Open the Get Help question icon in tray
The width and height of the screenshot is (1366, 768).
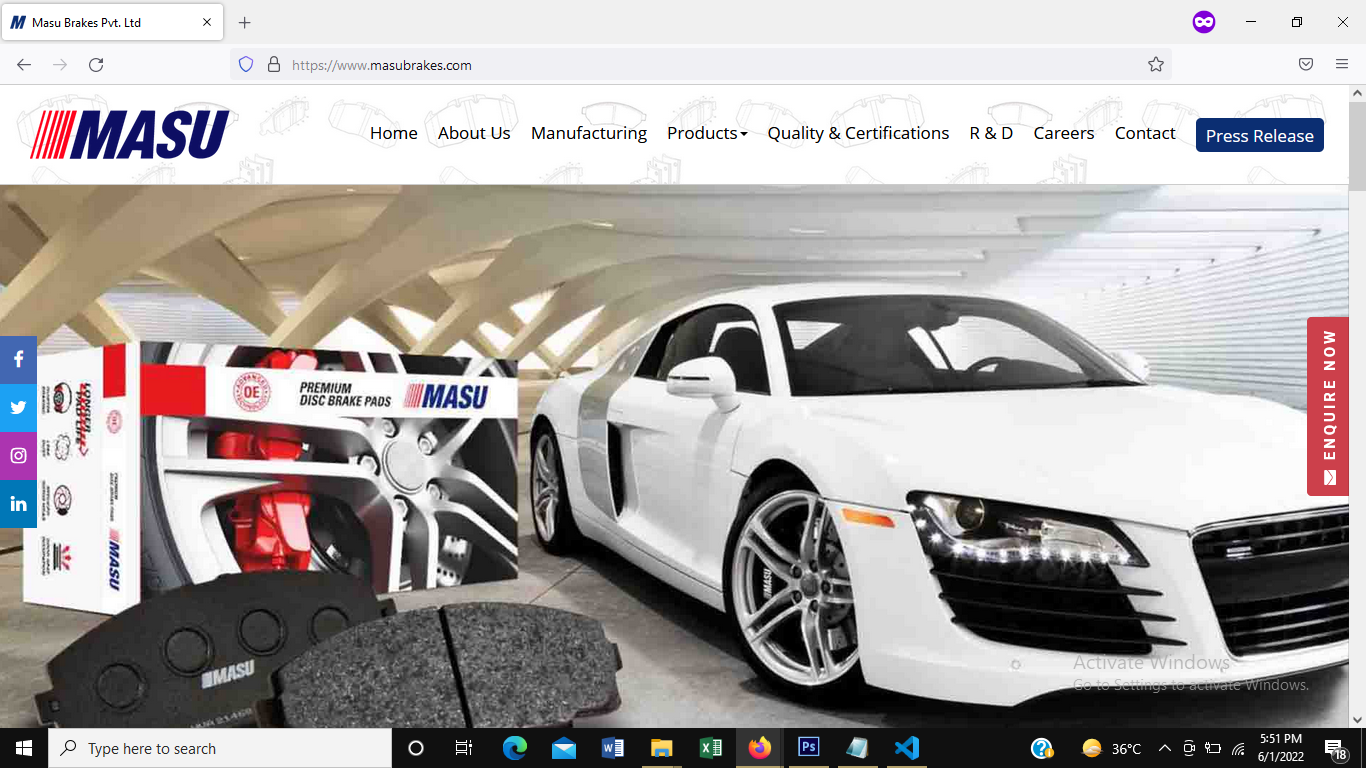tap(1041, 748)
